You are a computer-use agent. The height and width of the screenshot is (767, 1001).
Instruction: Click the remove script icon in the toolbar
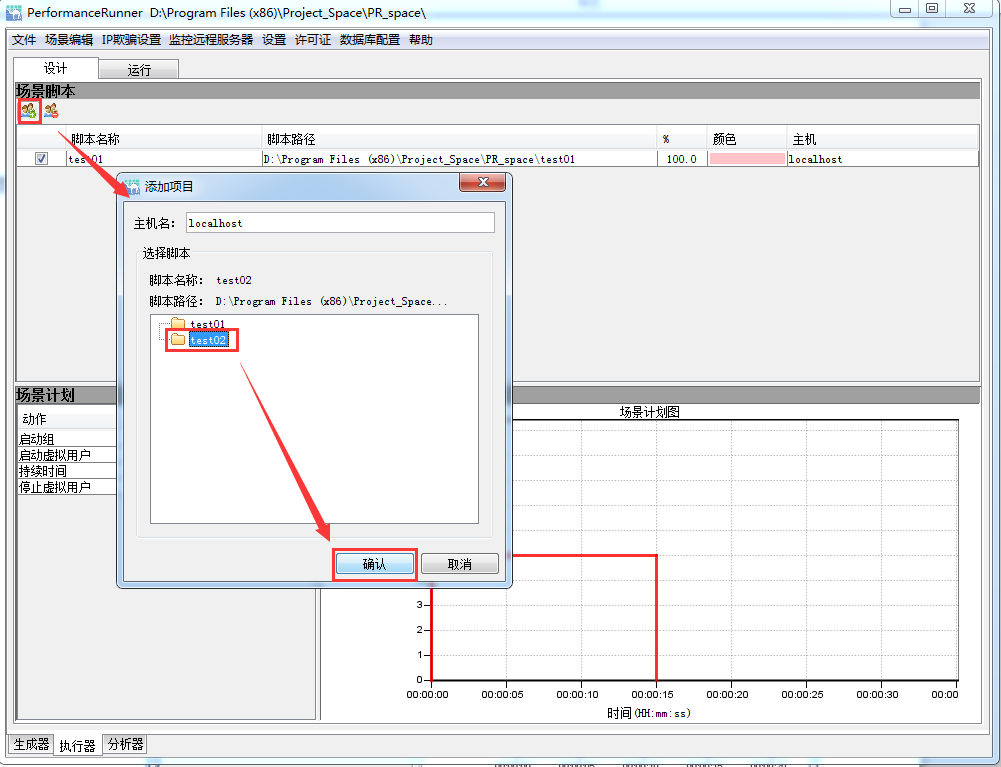coord(51,111)
